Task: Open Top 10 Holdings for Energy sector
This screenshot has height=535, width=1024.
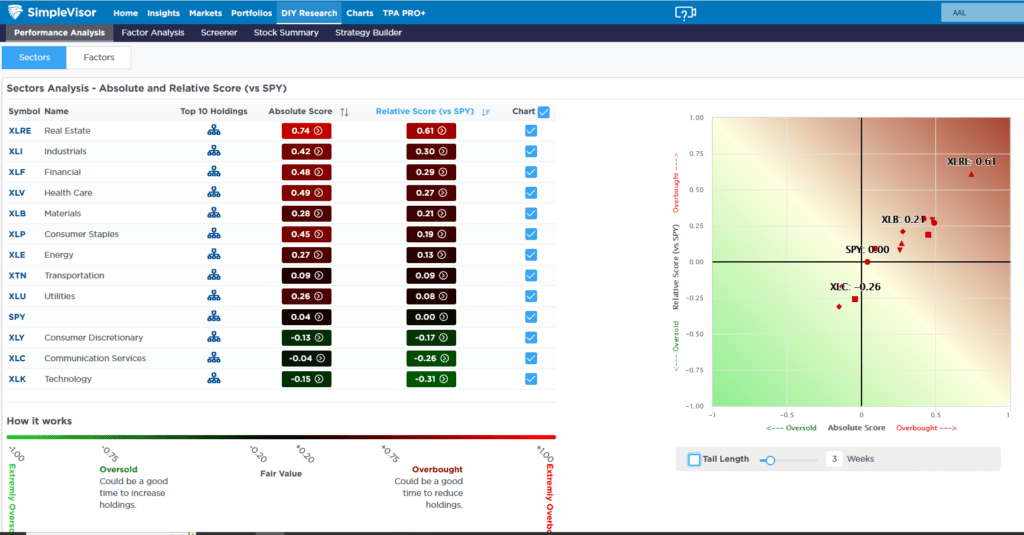Action: tap(213, 255)
